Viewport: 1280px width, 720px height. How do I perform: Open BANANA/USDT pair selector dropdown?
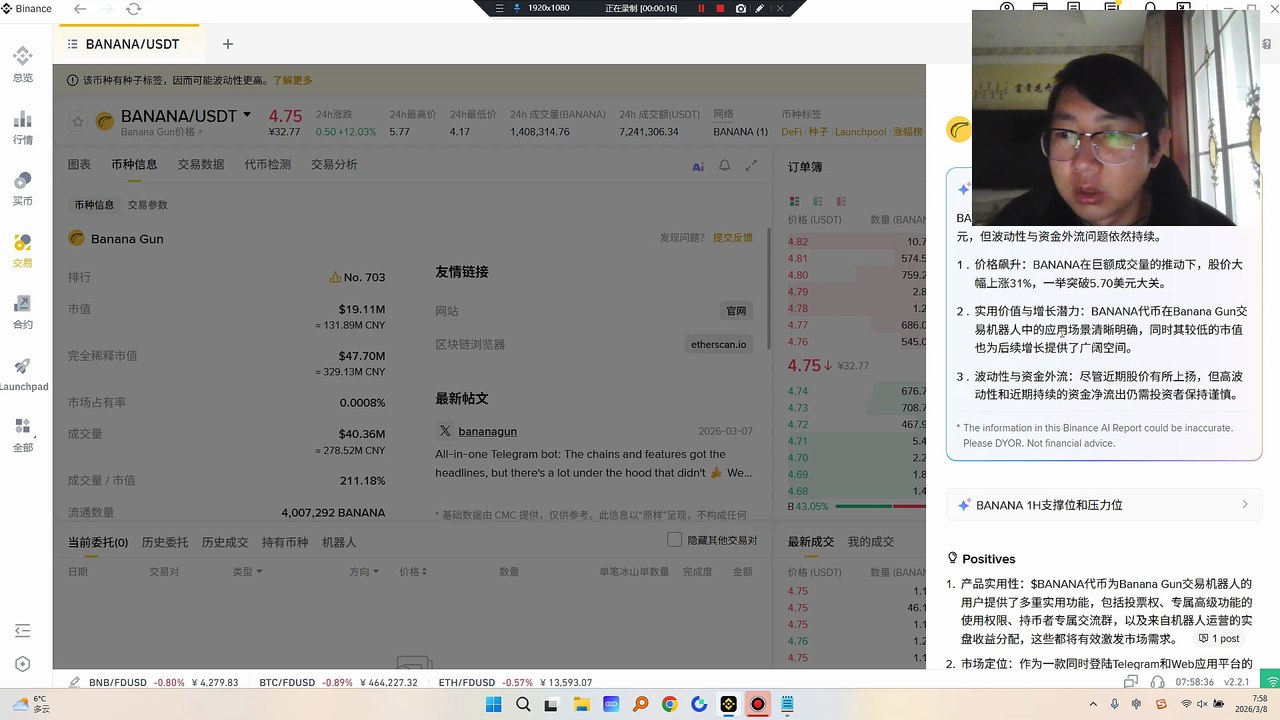[x=247, y=115]
